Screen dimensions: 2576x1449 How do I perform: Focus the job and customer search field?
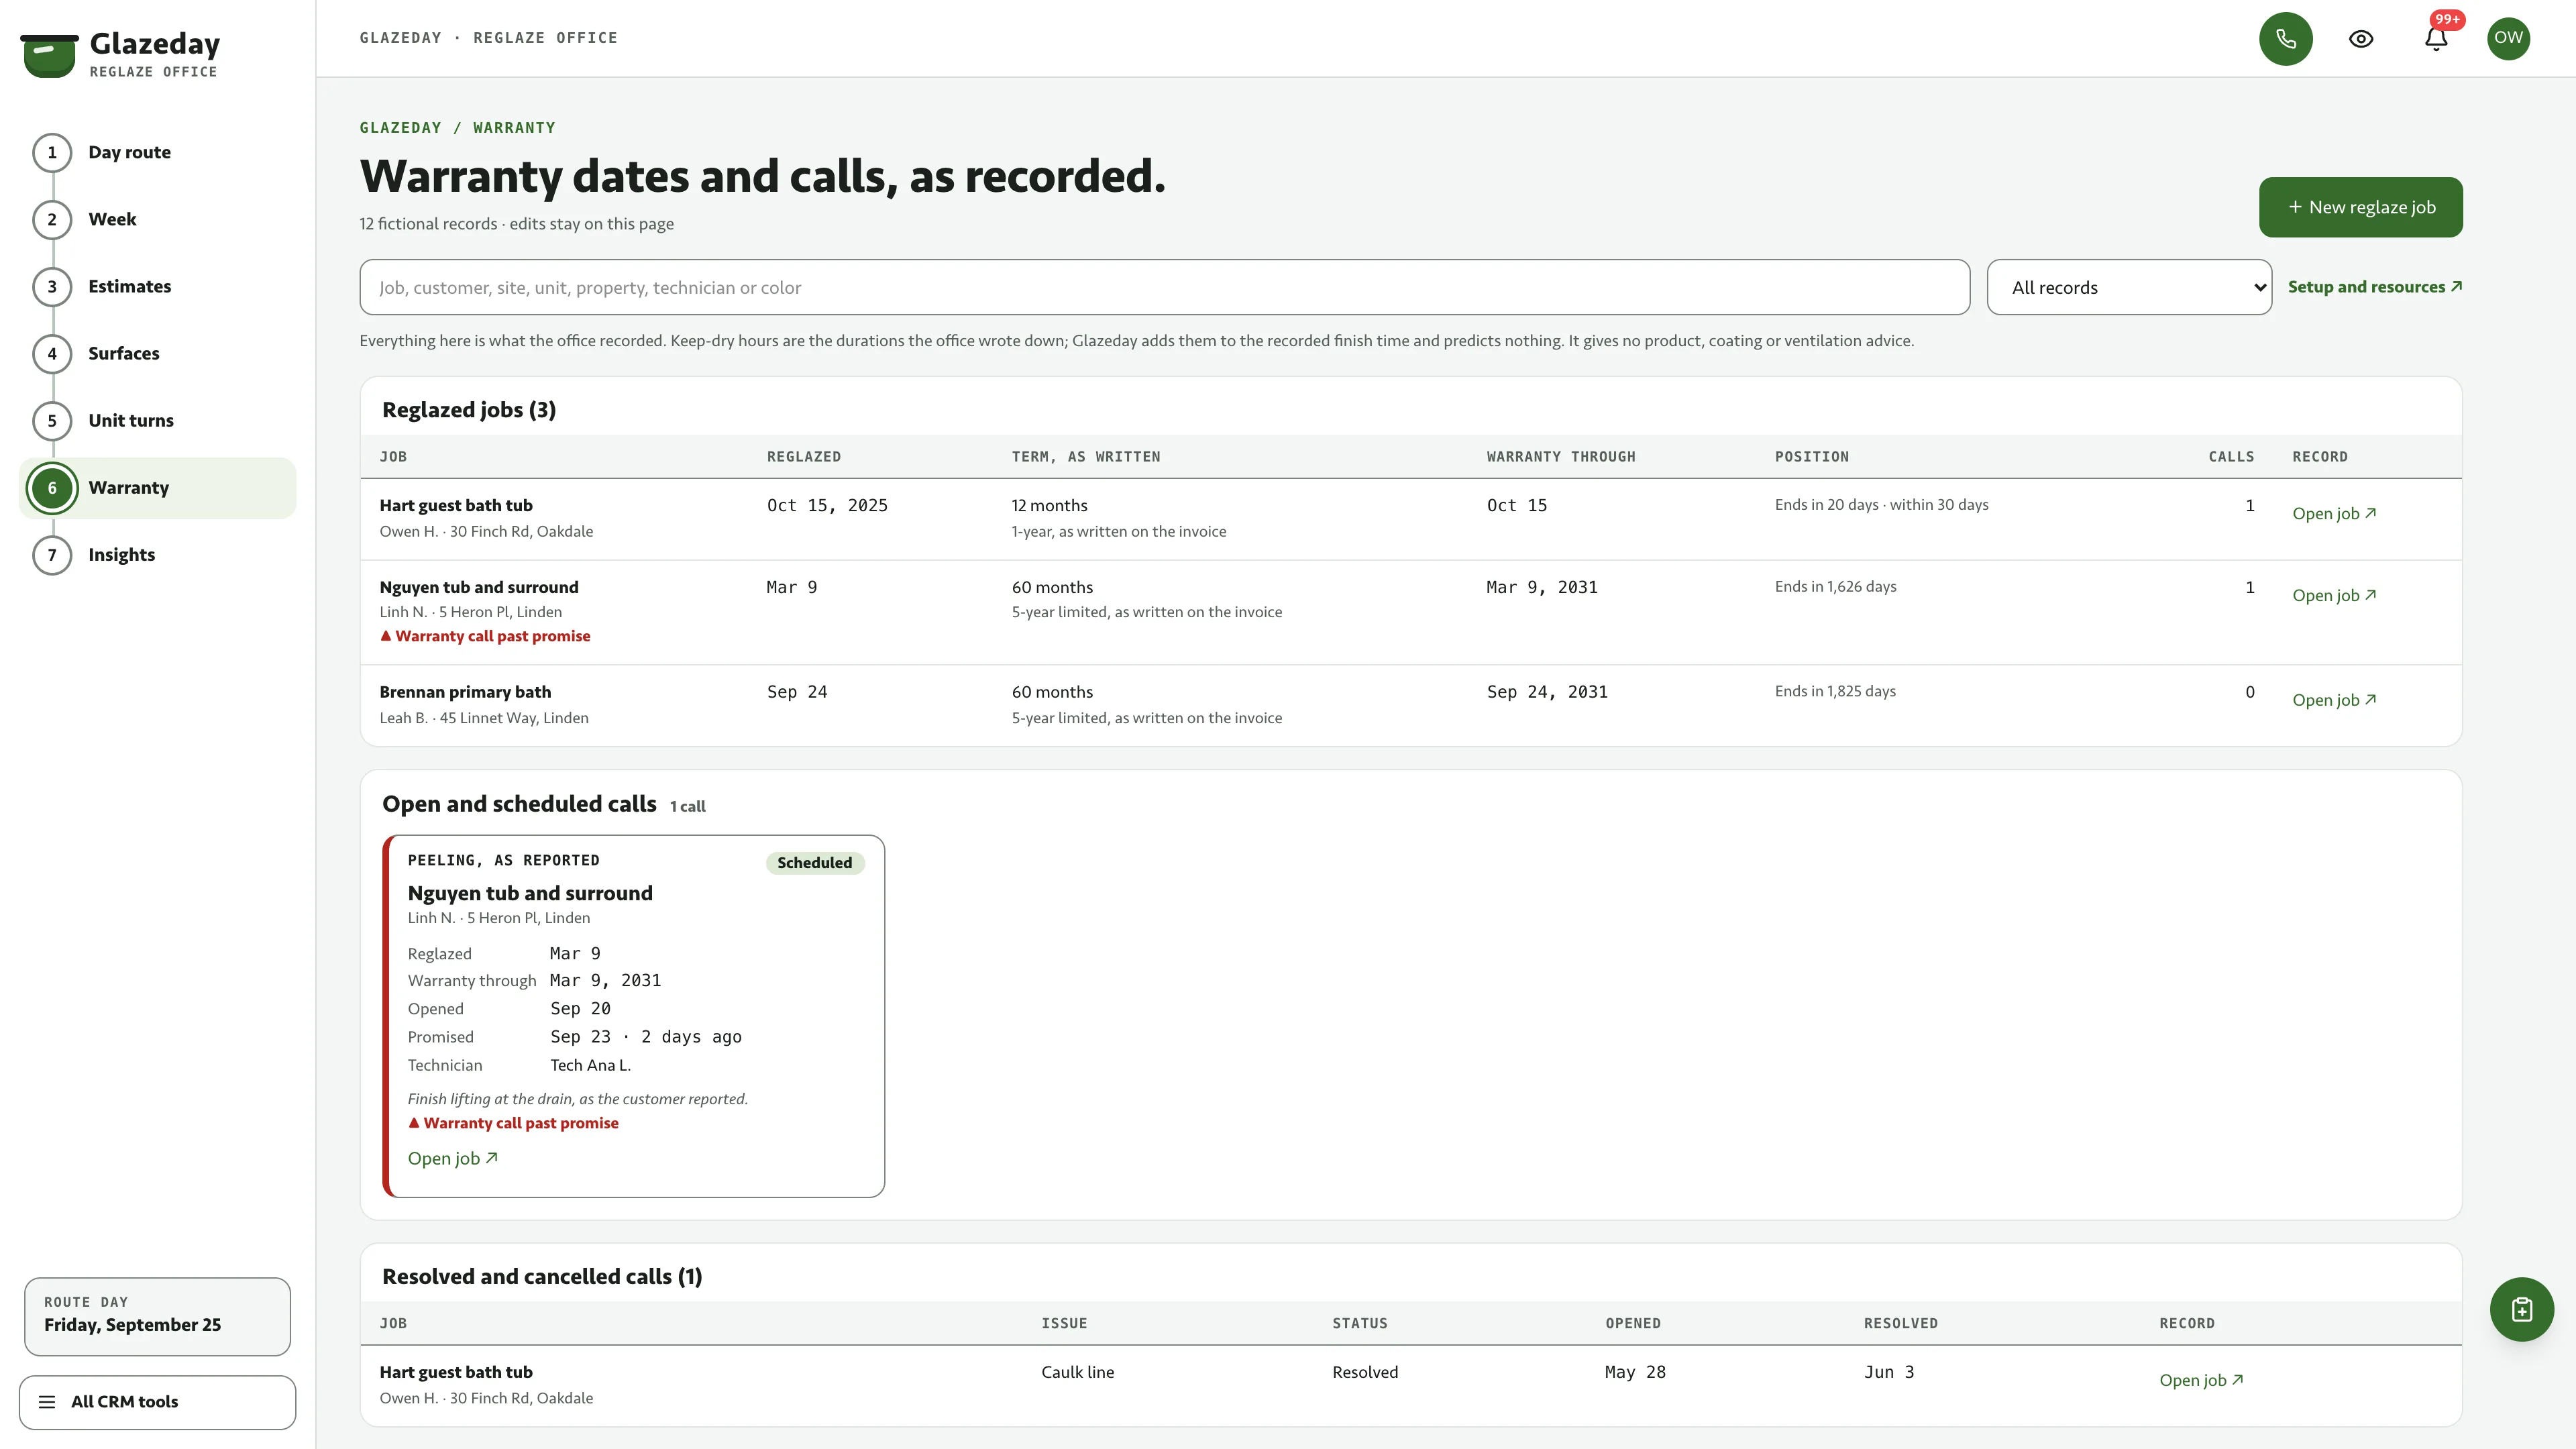(x=1164, y=288)
